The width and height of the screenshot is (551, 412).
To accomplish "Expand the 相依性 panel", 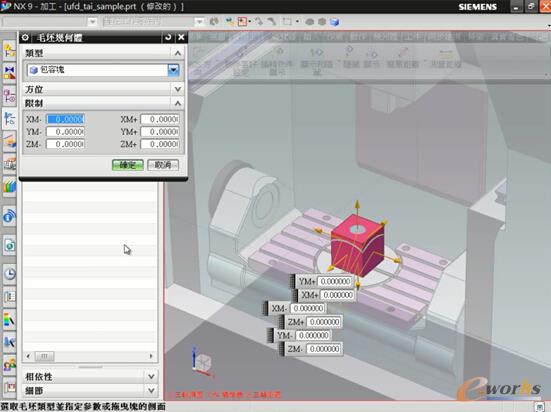I will (151, 377).
